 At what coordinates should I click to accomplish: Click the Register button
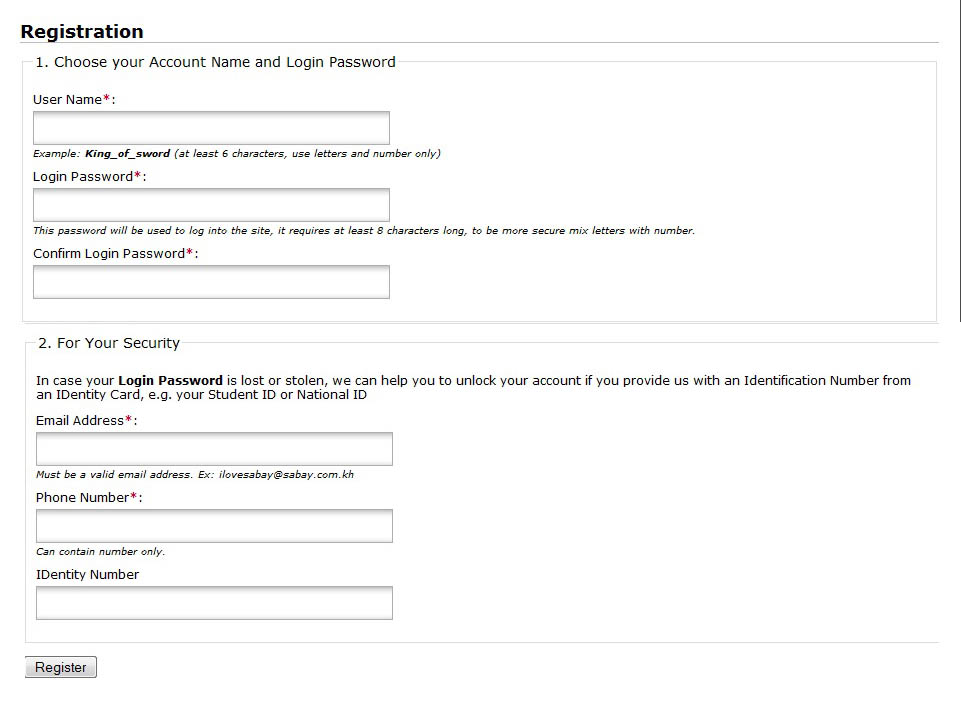click(x=60, y=666)
